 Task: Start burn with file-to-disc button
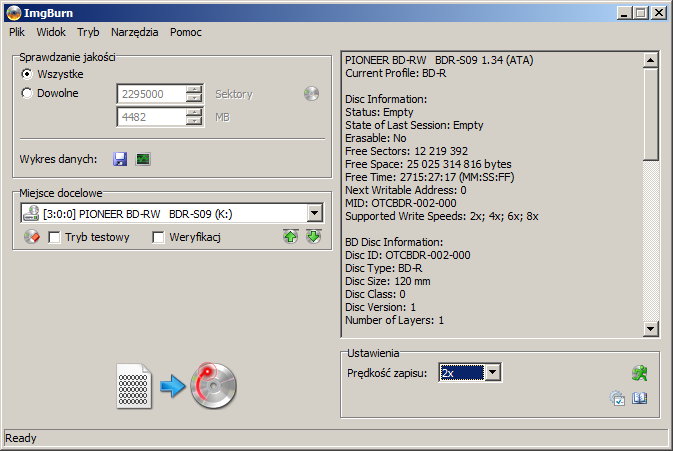tap(176, 386)
